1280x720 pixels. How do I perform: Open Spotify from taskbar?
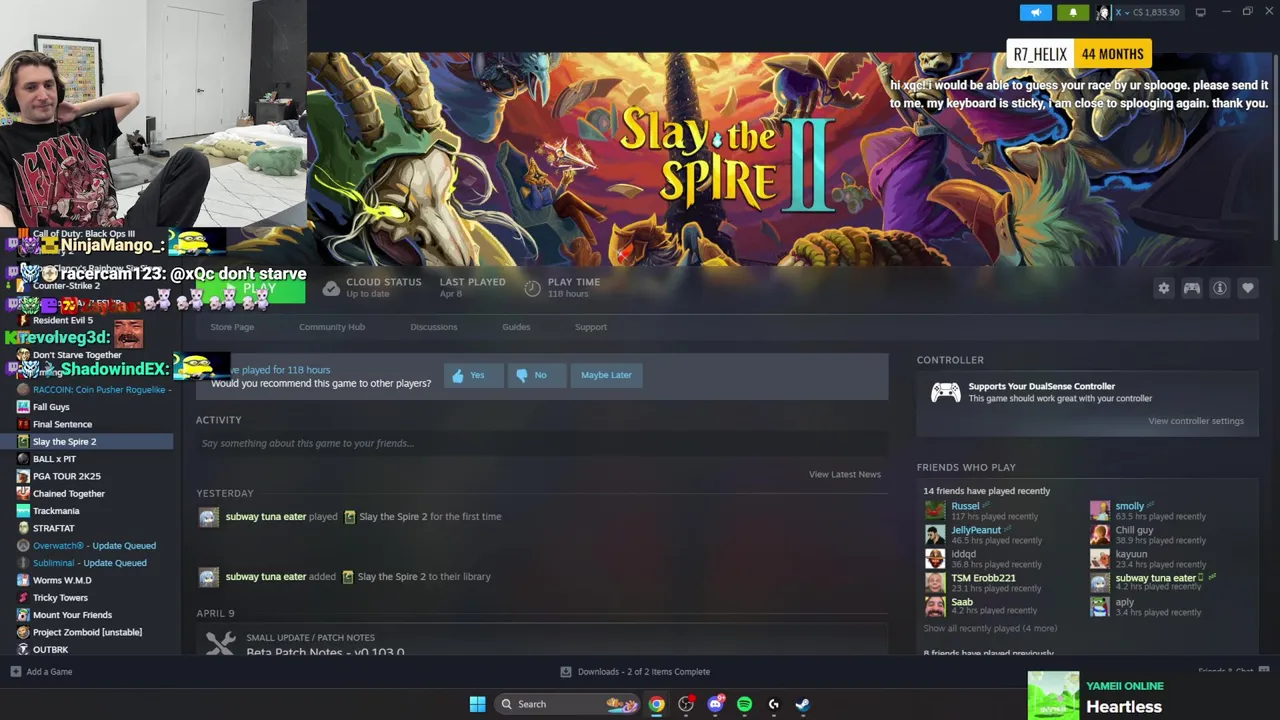click(744, 704)
